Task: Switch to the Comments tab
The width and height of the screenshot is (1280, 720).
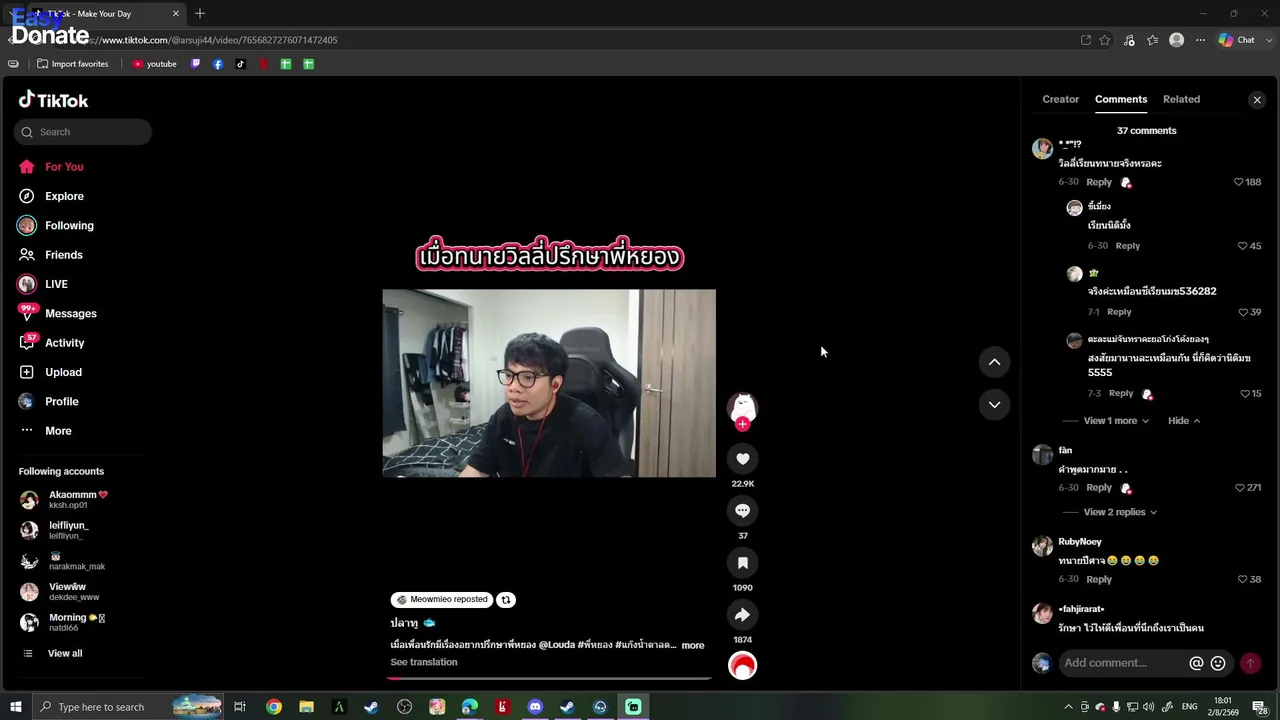Action: 1121,99
